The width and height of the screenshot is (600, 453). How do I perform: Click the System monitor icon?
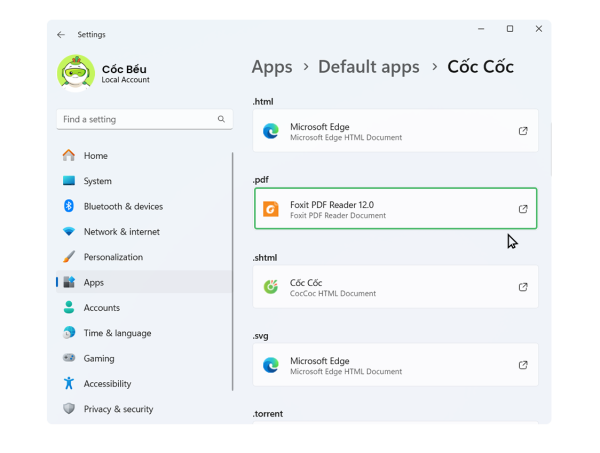click(x=69, y=180)
